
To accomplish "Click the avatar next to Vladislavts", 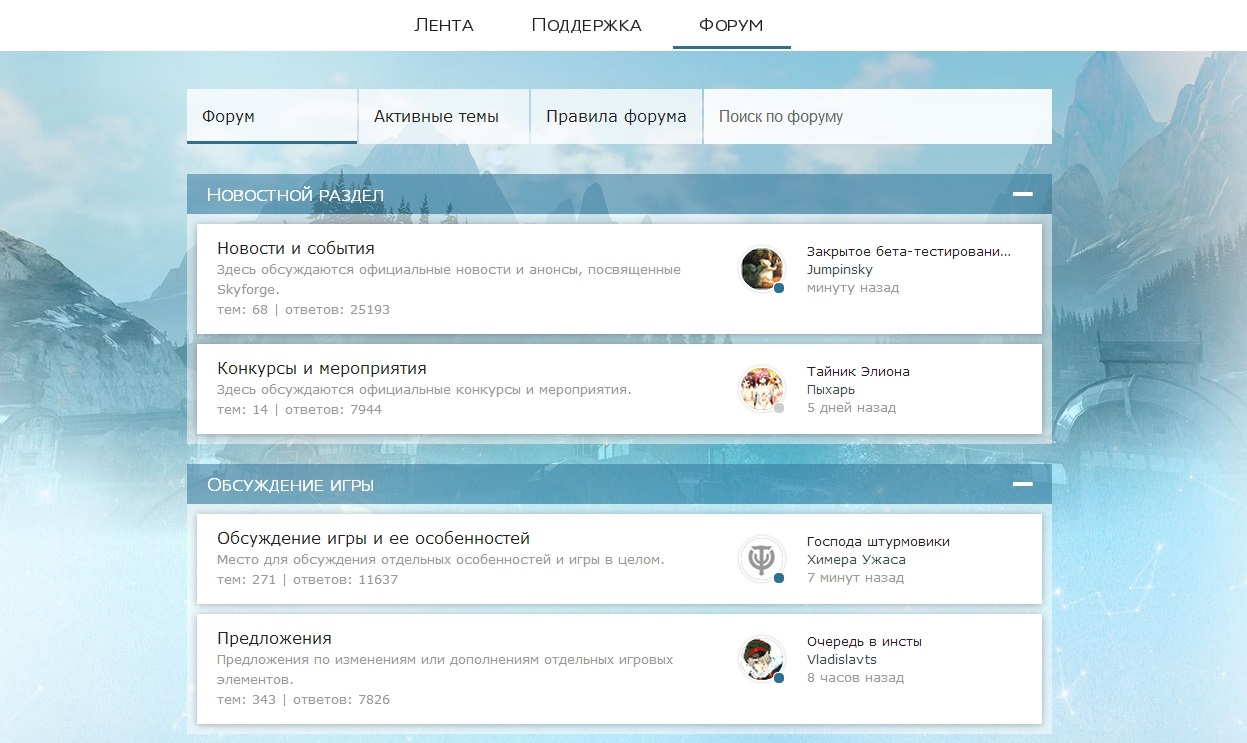I will (x=762, y=659).
